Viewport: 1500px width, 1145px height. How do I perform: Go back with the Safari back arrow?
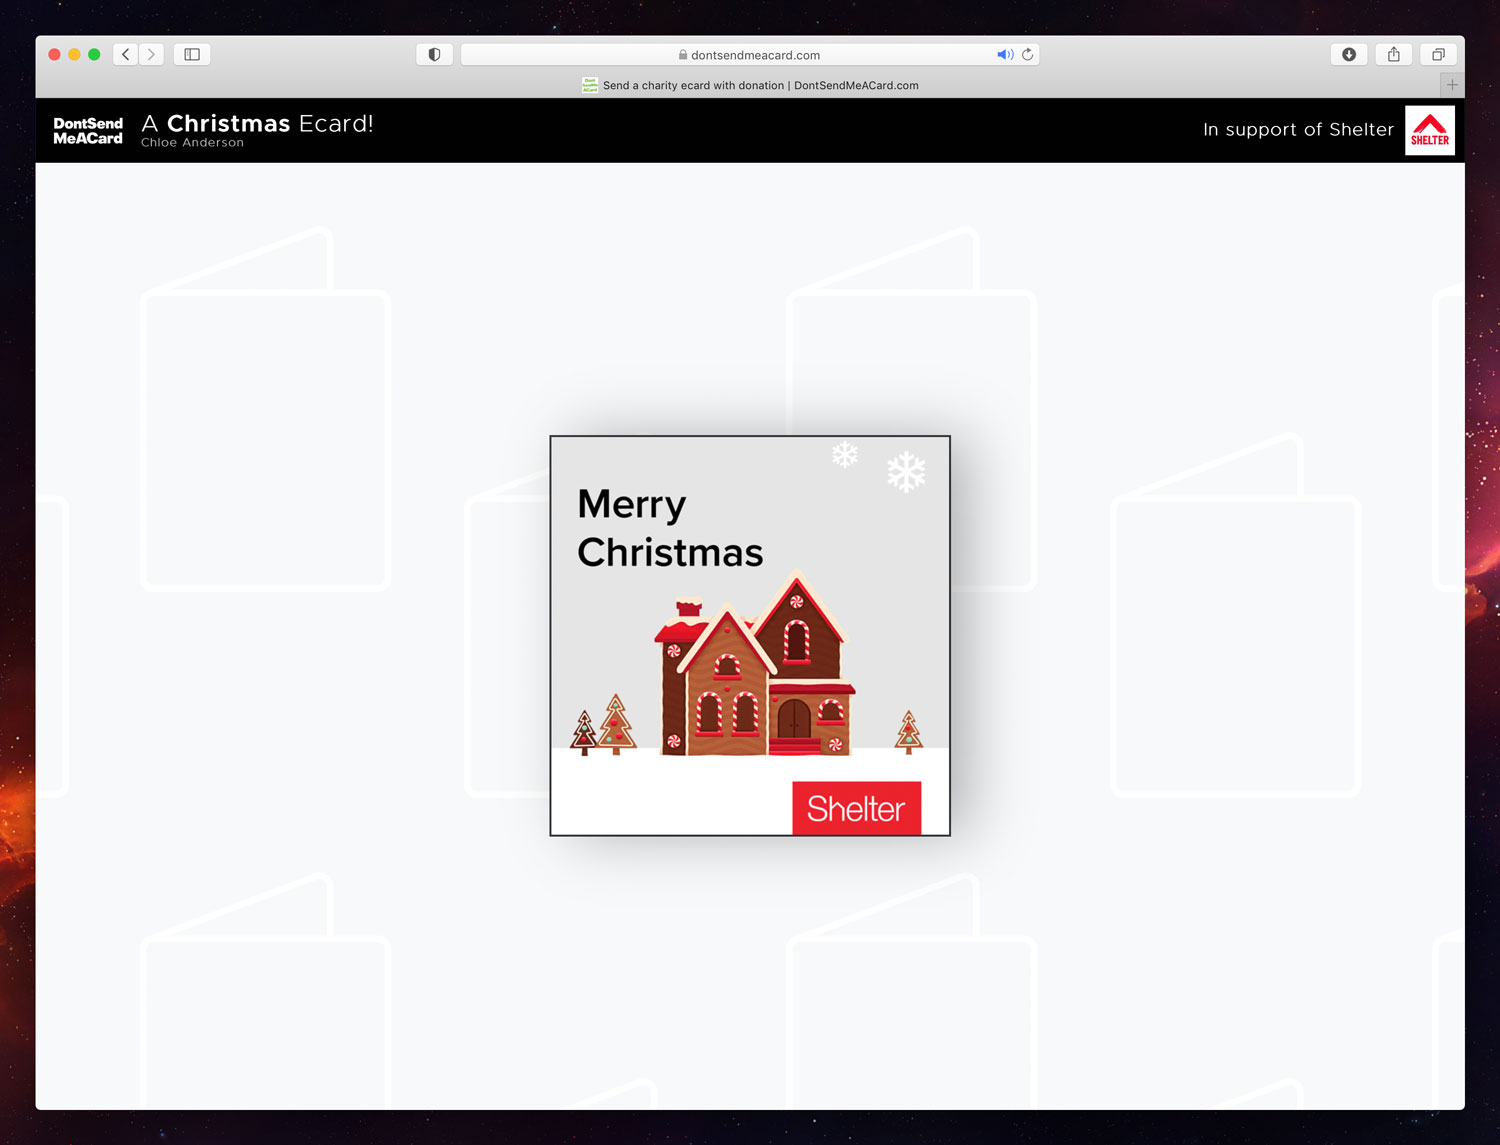pyautogui.click(x=126, y=55)
